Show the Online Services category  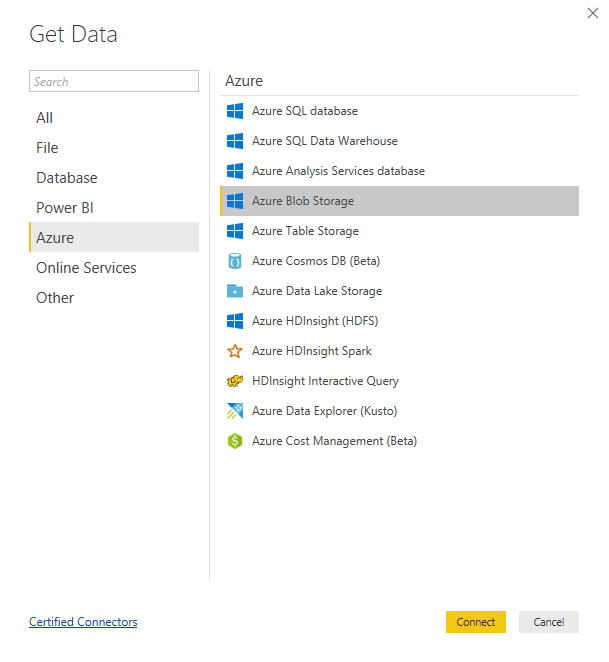114,268
